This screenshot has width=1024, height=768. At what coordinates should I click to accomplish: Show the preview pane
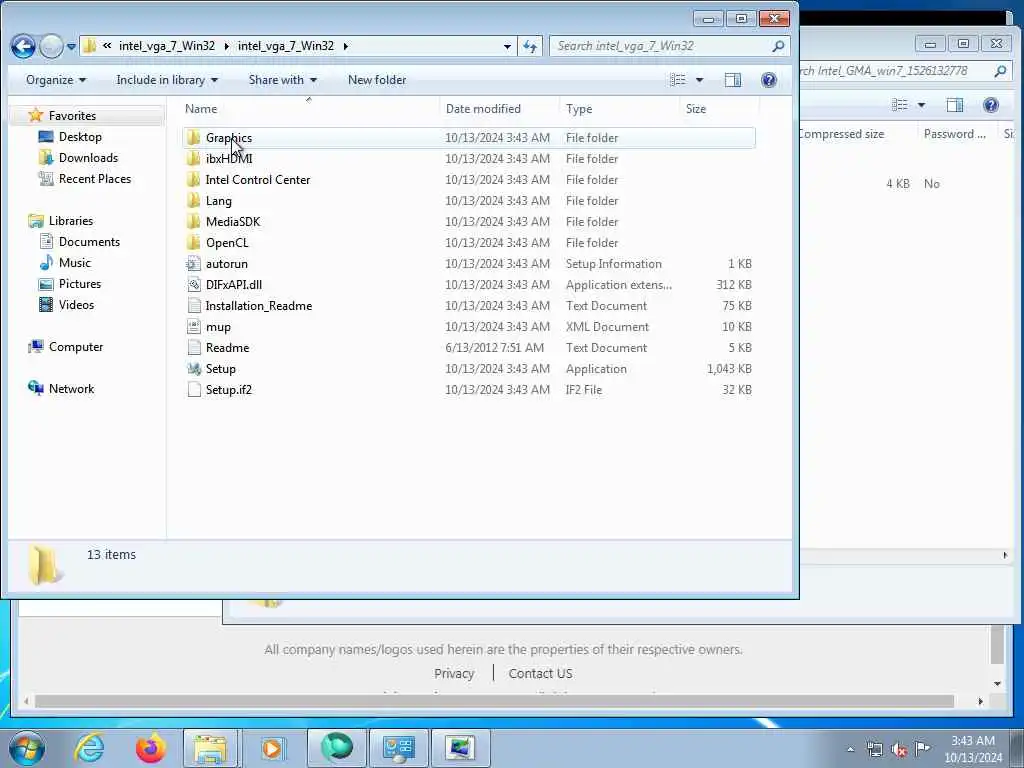click(x=733, y=80)
